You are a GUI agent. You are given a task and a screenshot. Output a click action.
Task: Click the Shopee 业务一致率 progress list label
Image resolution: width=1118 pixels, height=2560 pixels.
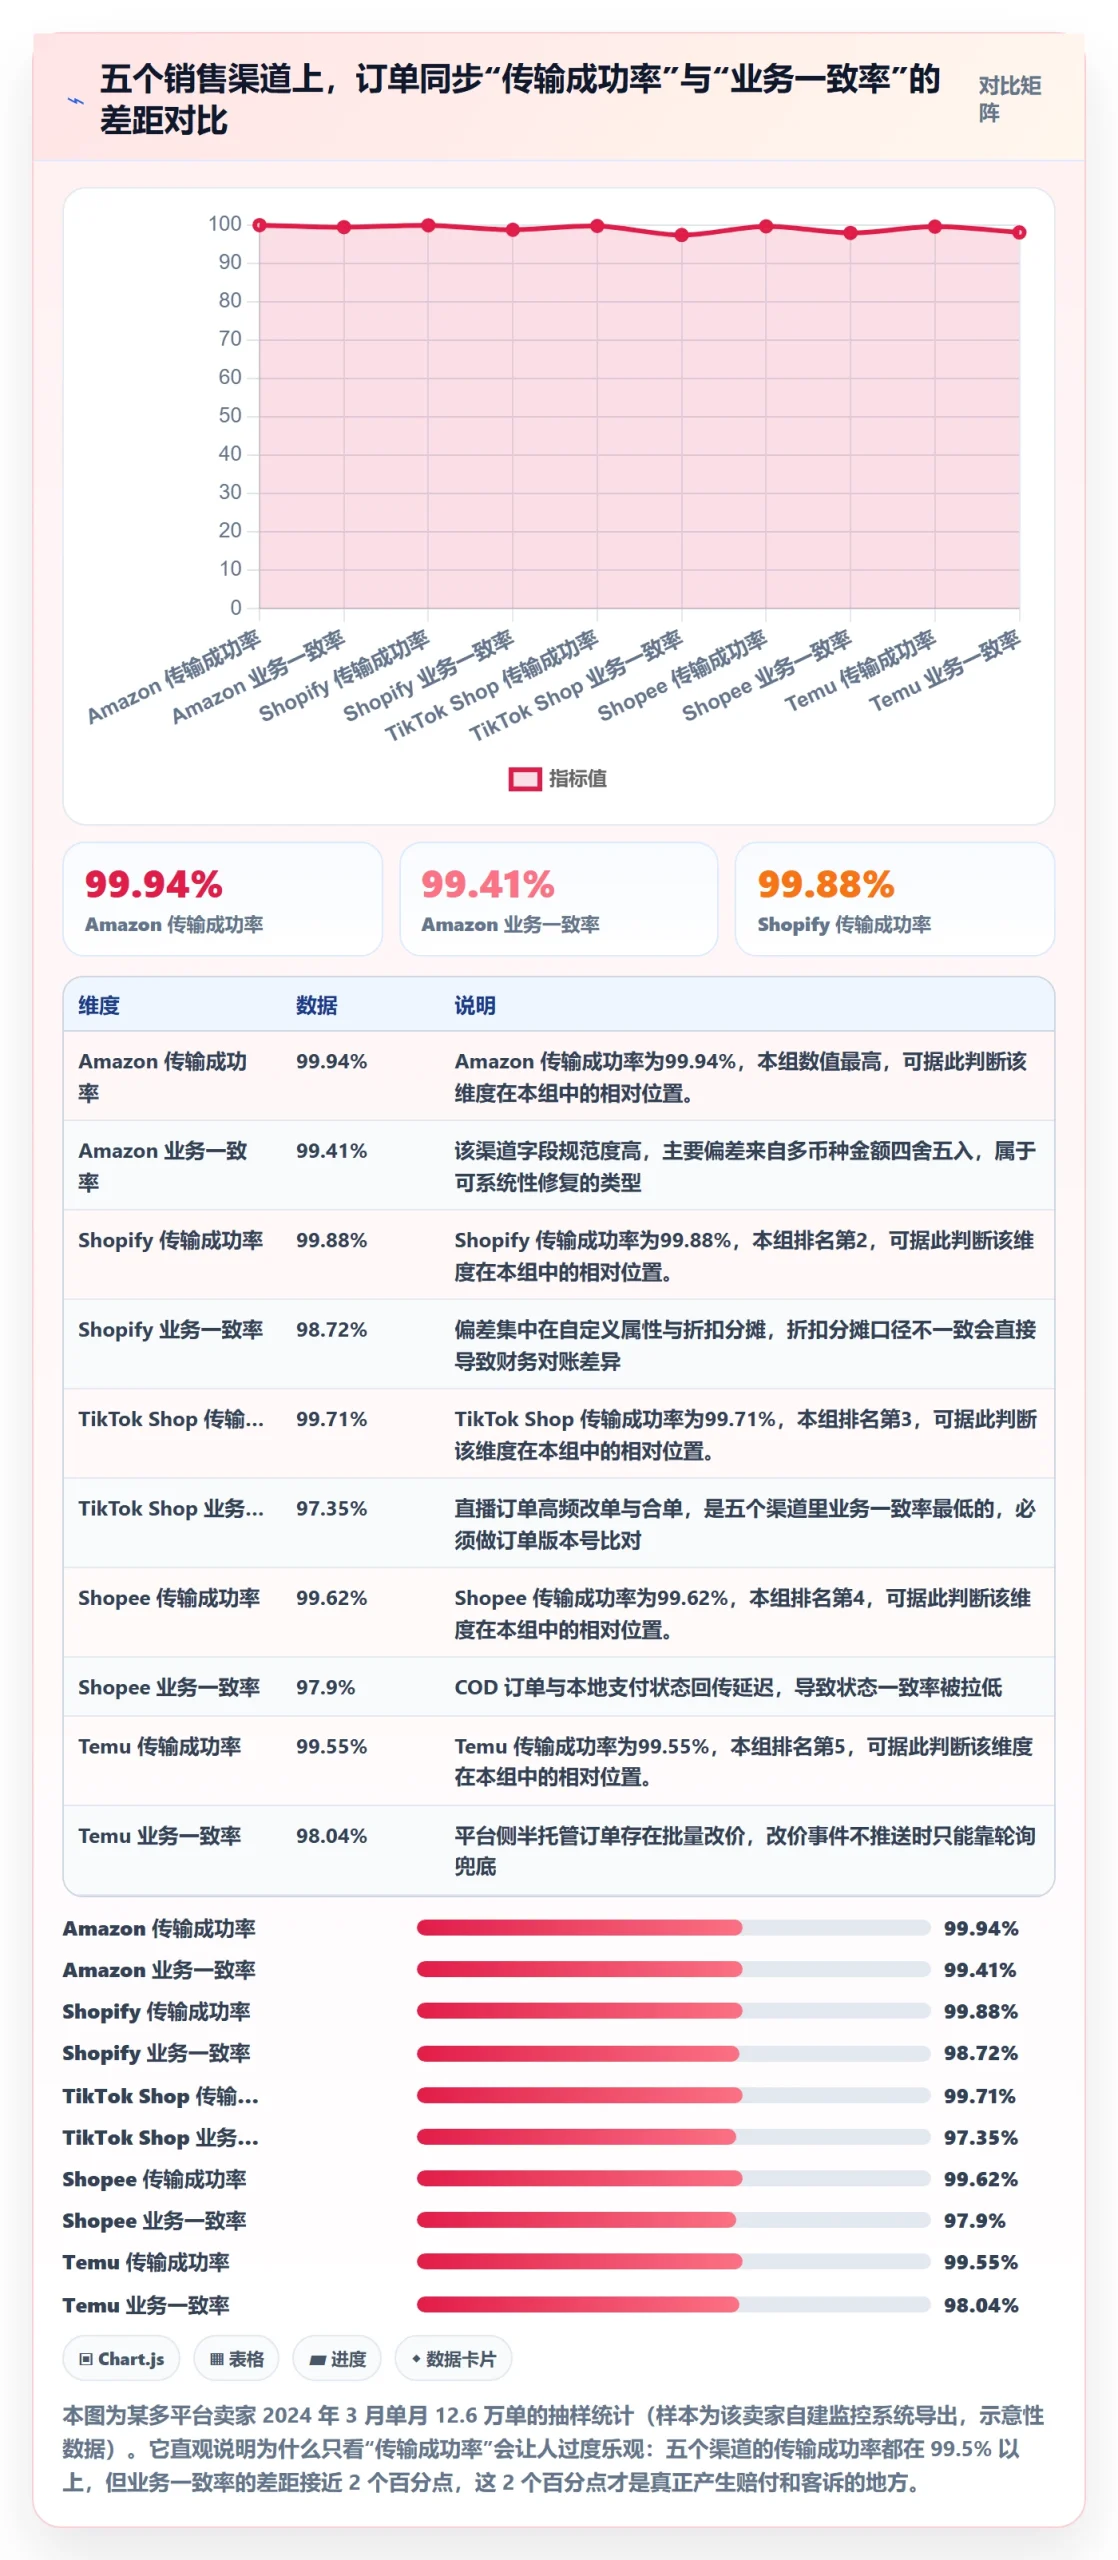pos(154,2220)
